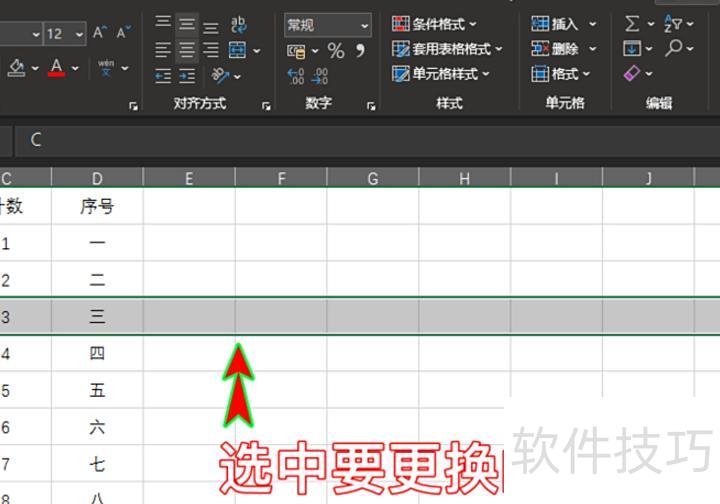The height and width of the screenshot is (504, 720).
Task: Open the fill color dropdown arrow
Action: tap(35, 68)
